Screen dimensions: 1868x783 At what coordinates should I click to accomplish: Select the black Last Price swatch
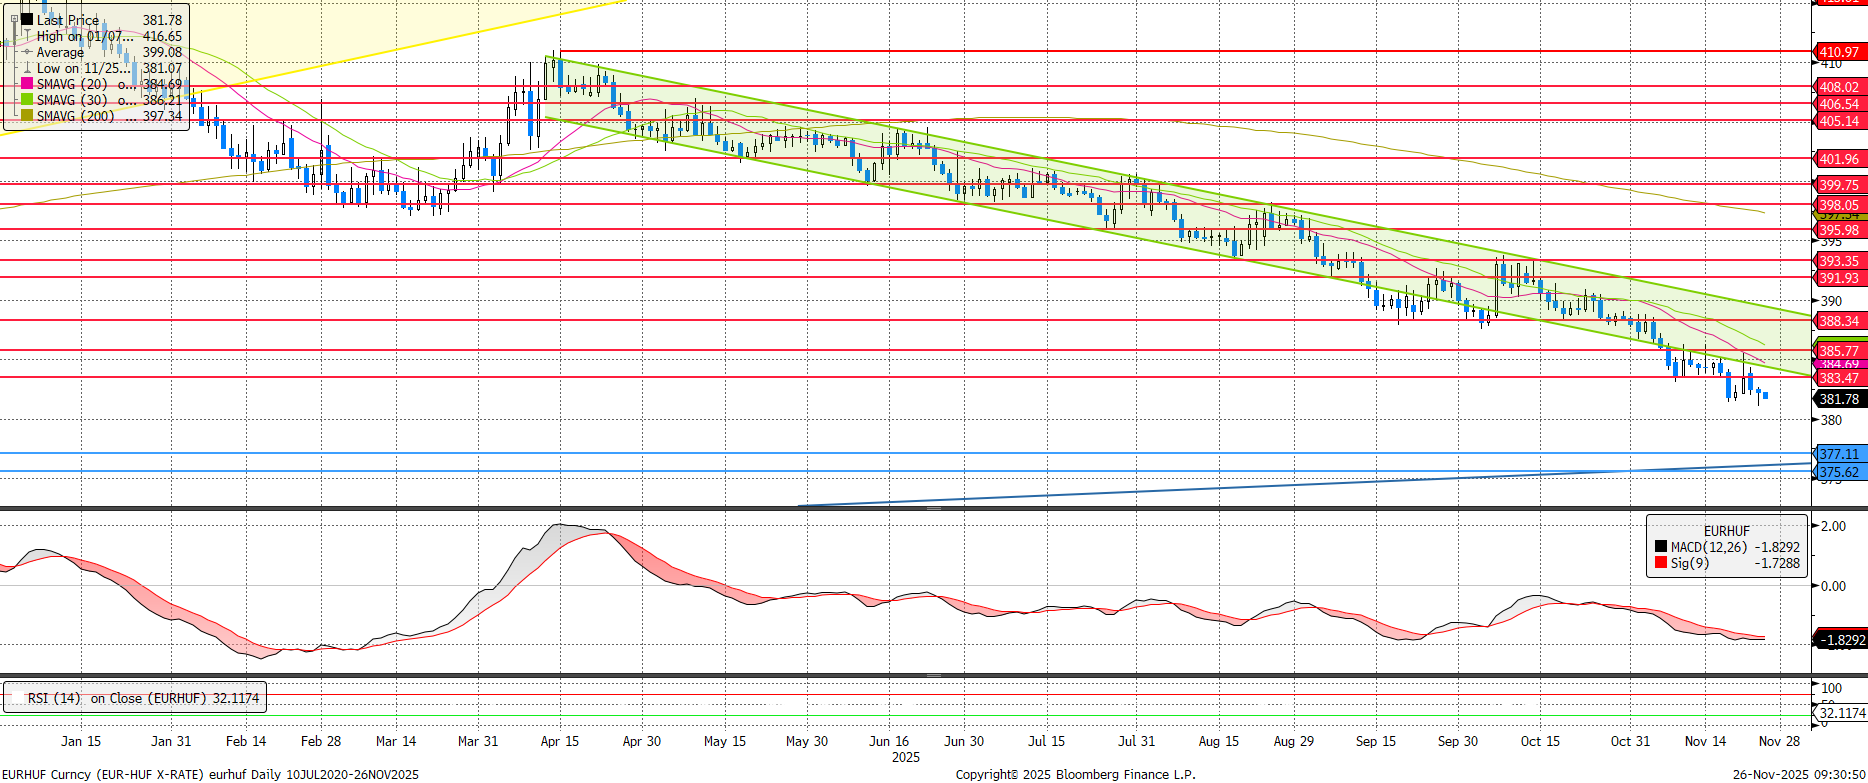click(x=27, y=19)
